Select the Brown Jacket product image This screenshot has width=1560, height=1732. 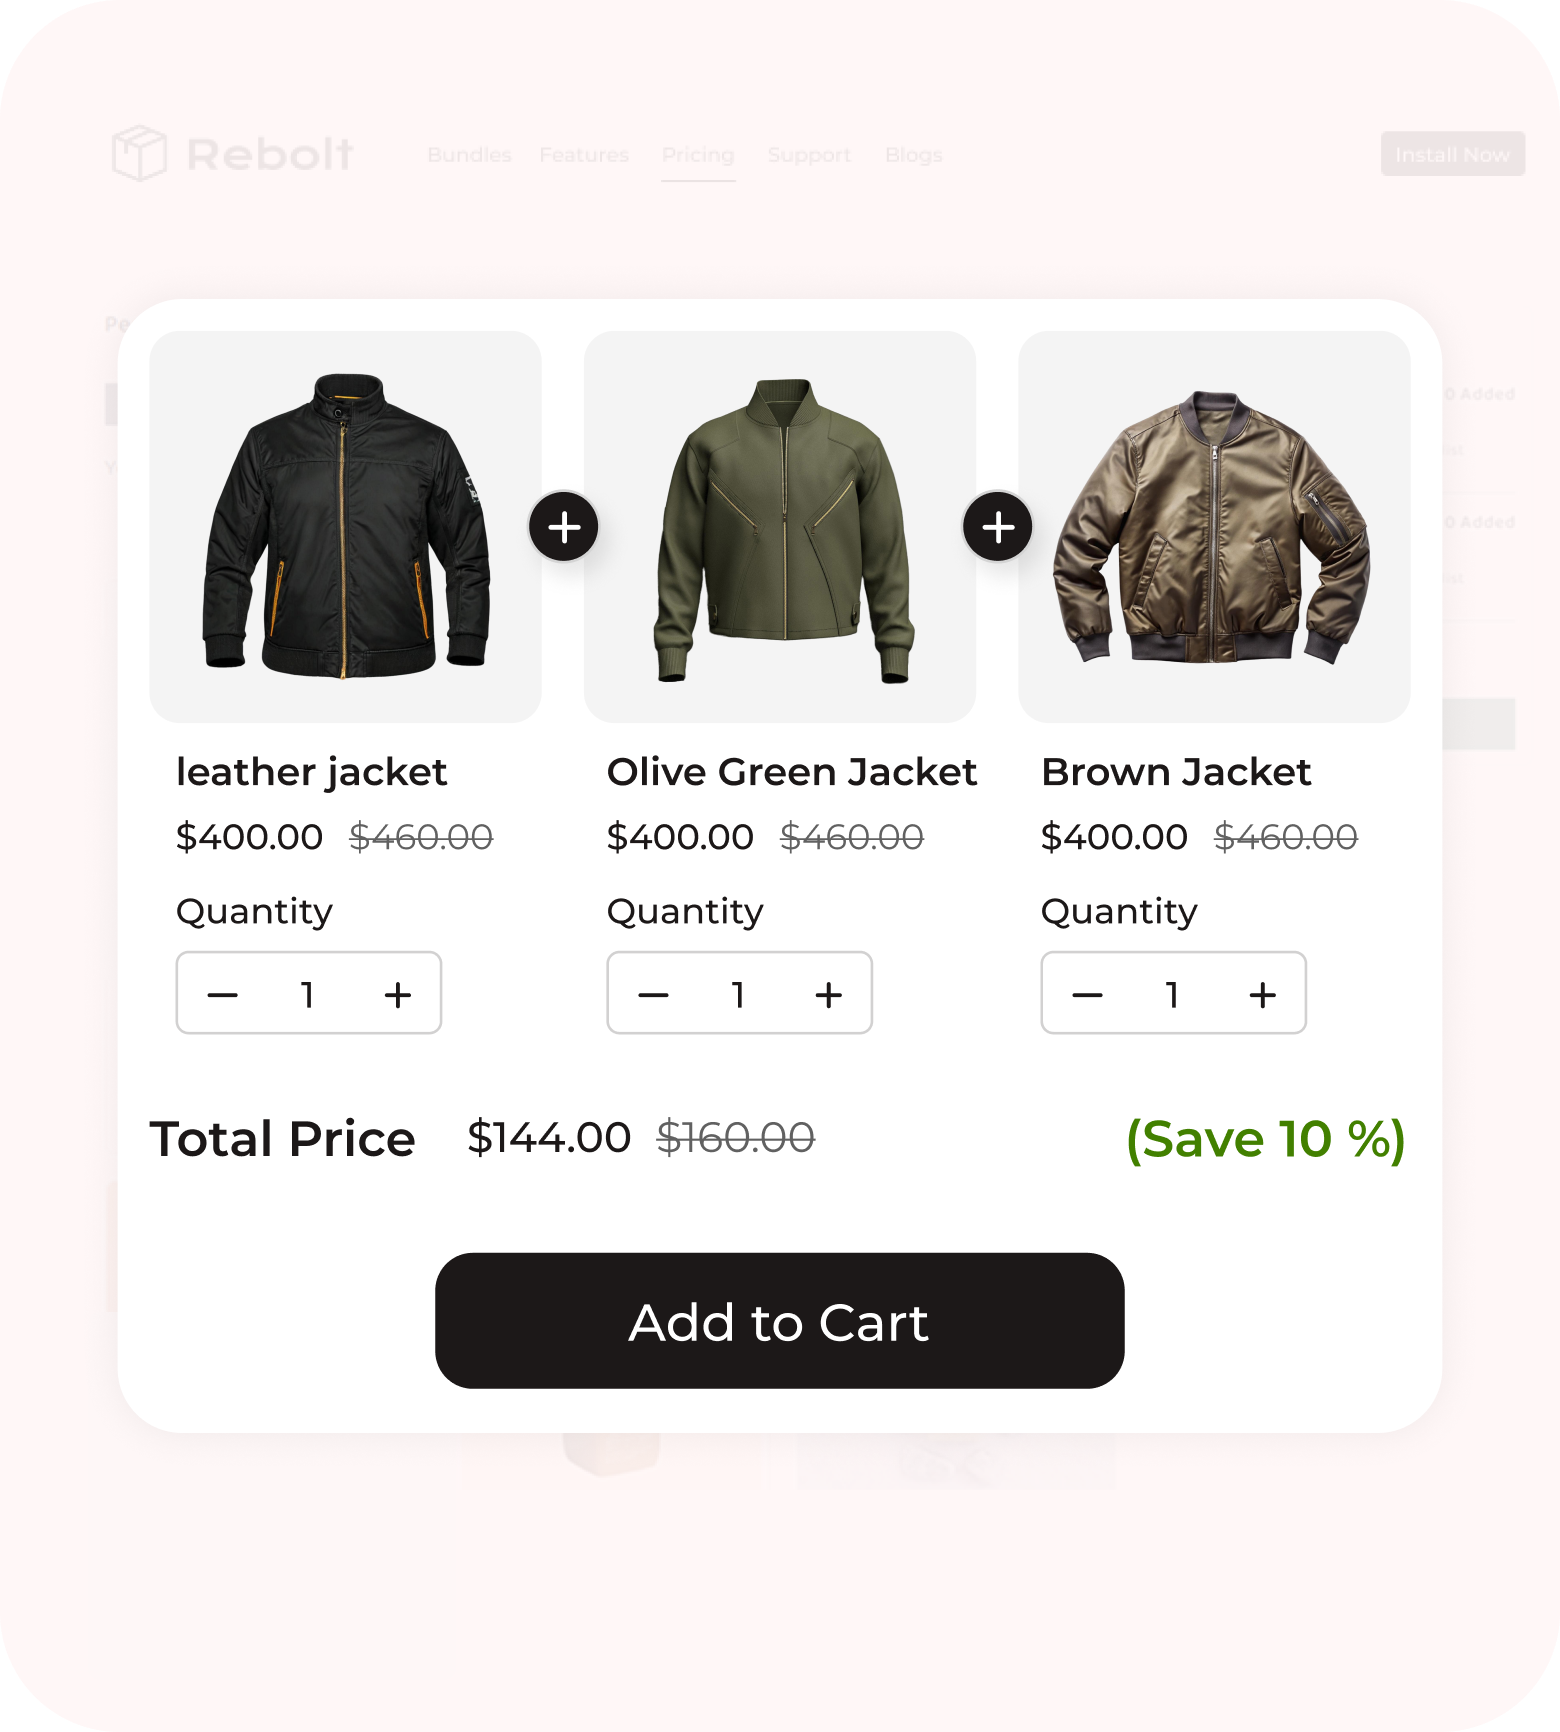coord(1214,527)
